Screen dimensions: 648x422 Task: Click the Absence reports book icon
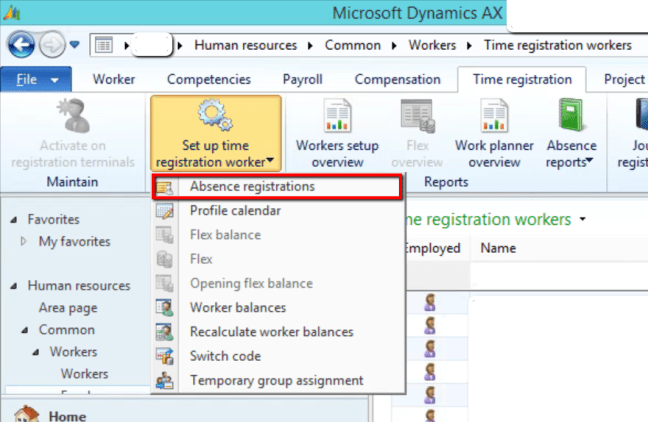tap(571, 118)
